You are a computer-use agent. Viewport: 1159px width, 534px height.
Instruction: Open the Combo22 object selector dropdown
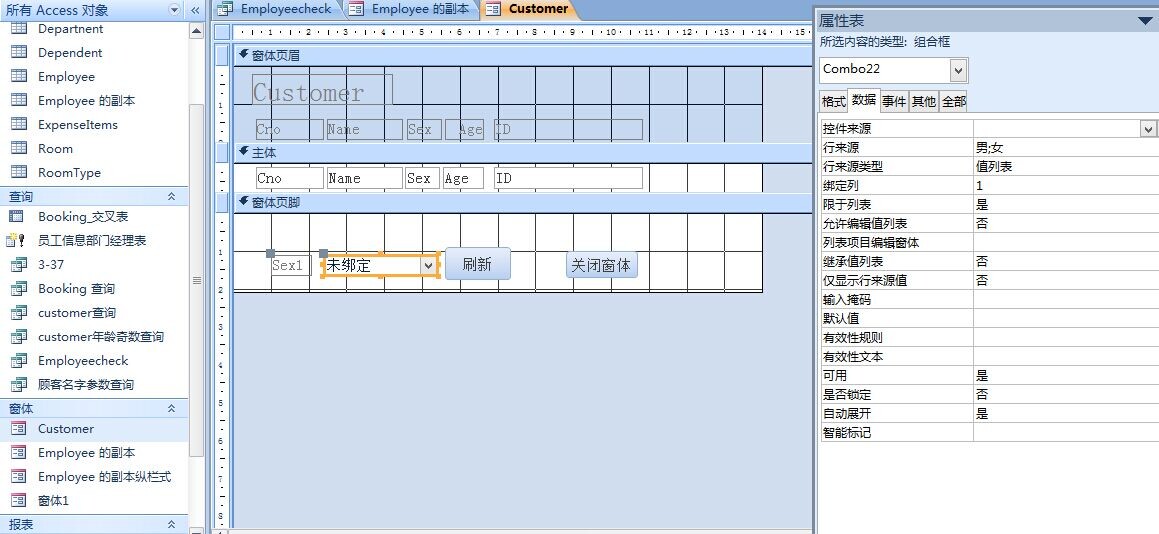959,70
